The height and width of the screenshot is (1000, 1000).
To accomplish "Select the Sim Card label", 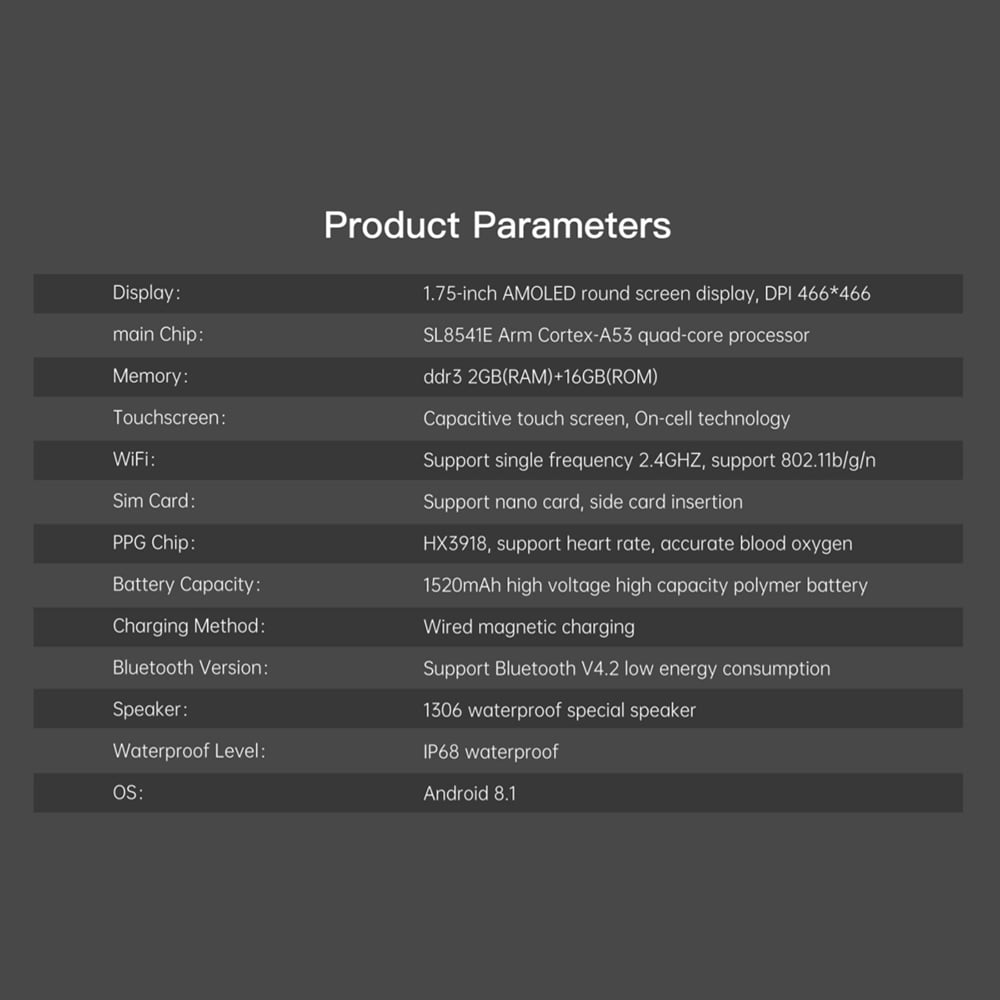I will point(154,501).
